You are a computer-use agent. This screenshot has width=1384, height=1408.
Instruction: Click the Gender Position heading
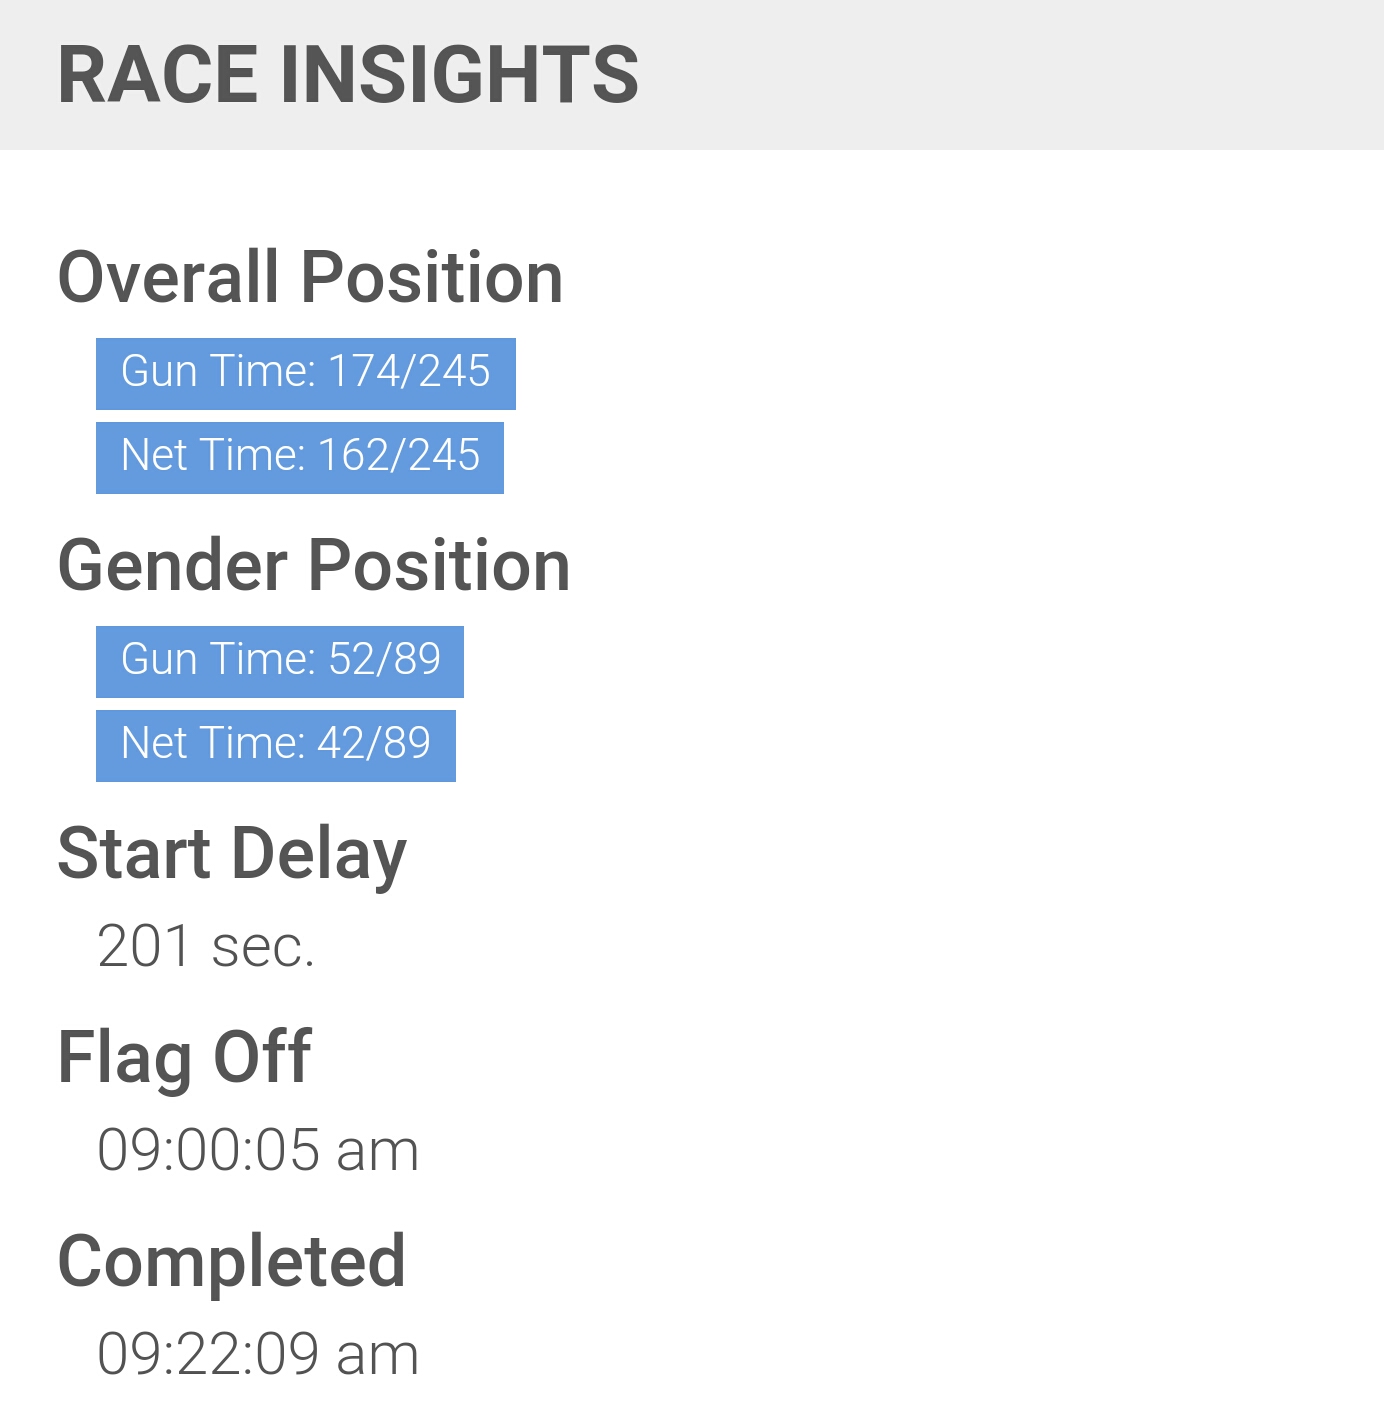coord(314,565)
